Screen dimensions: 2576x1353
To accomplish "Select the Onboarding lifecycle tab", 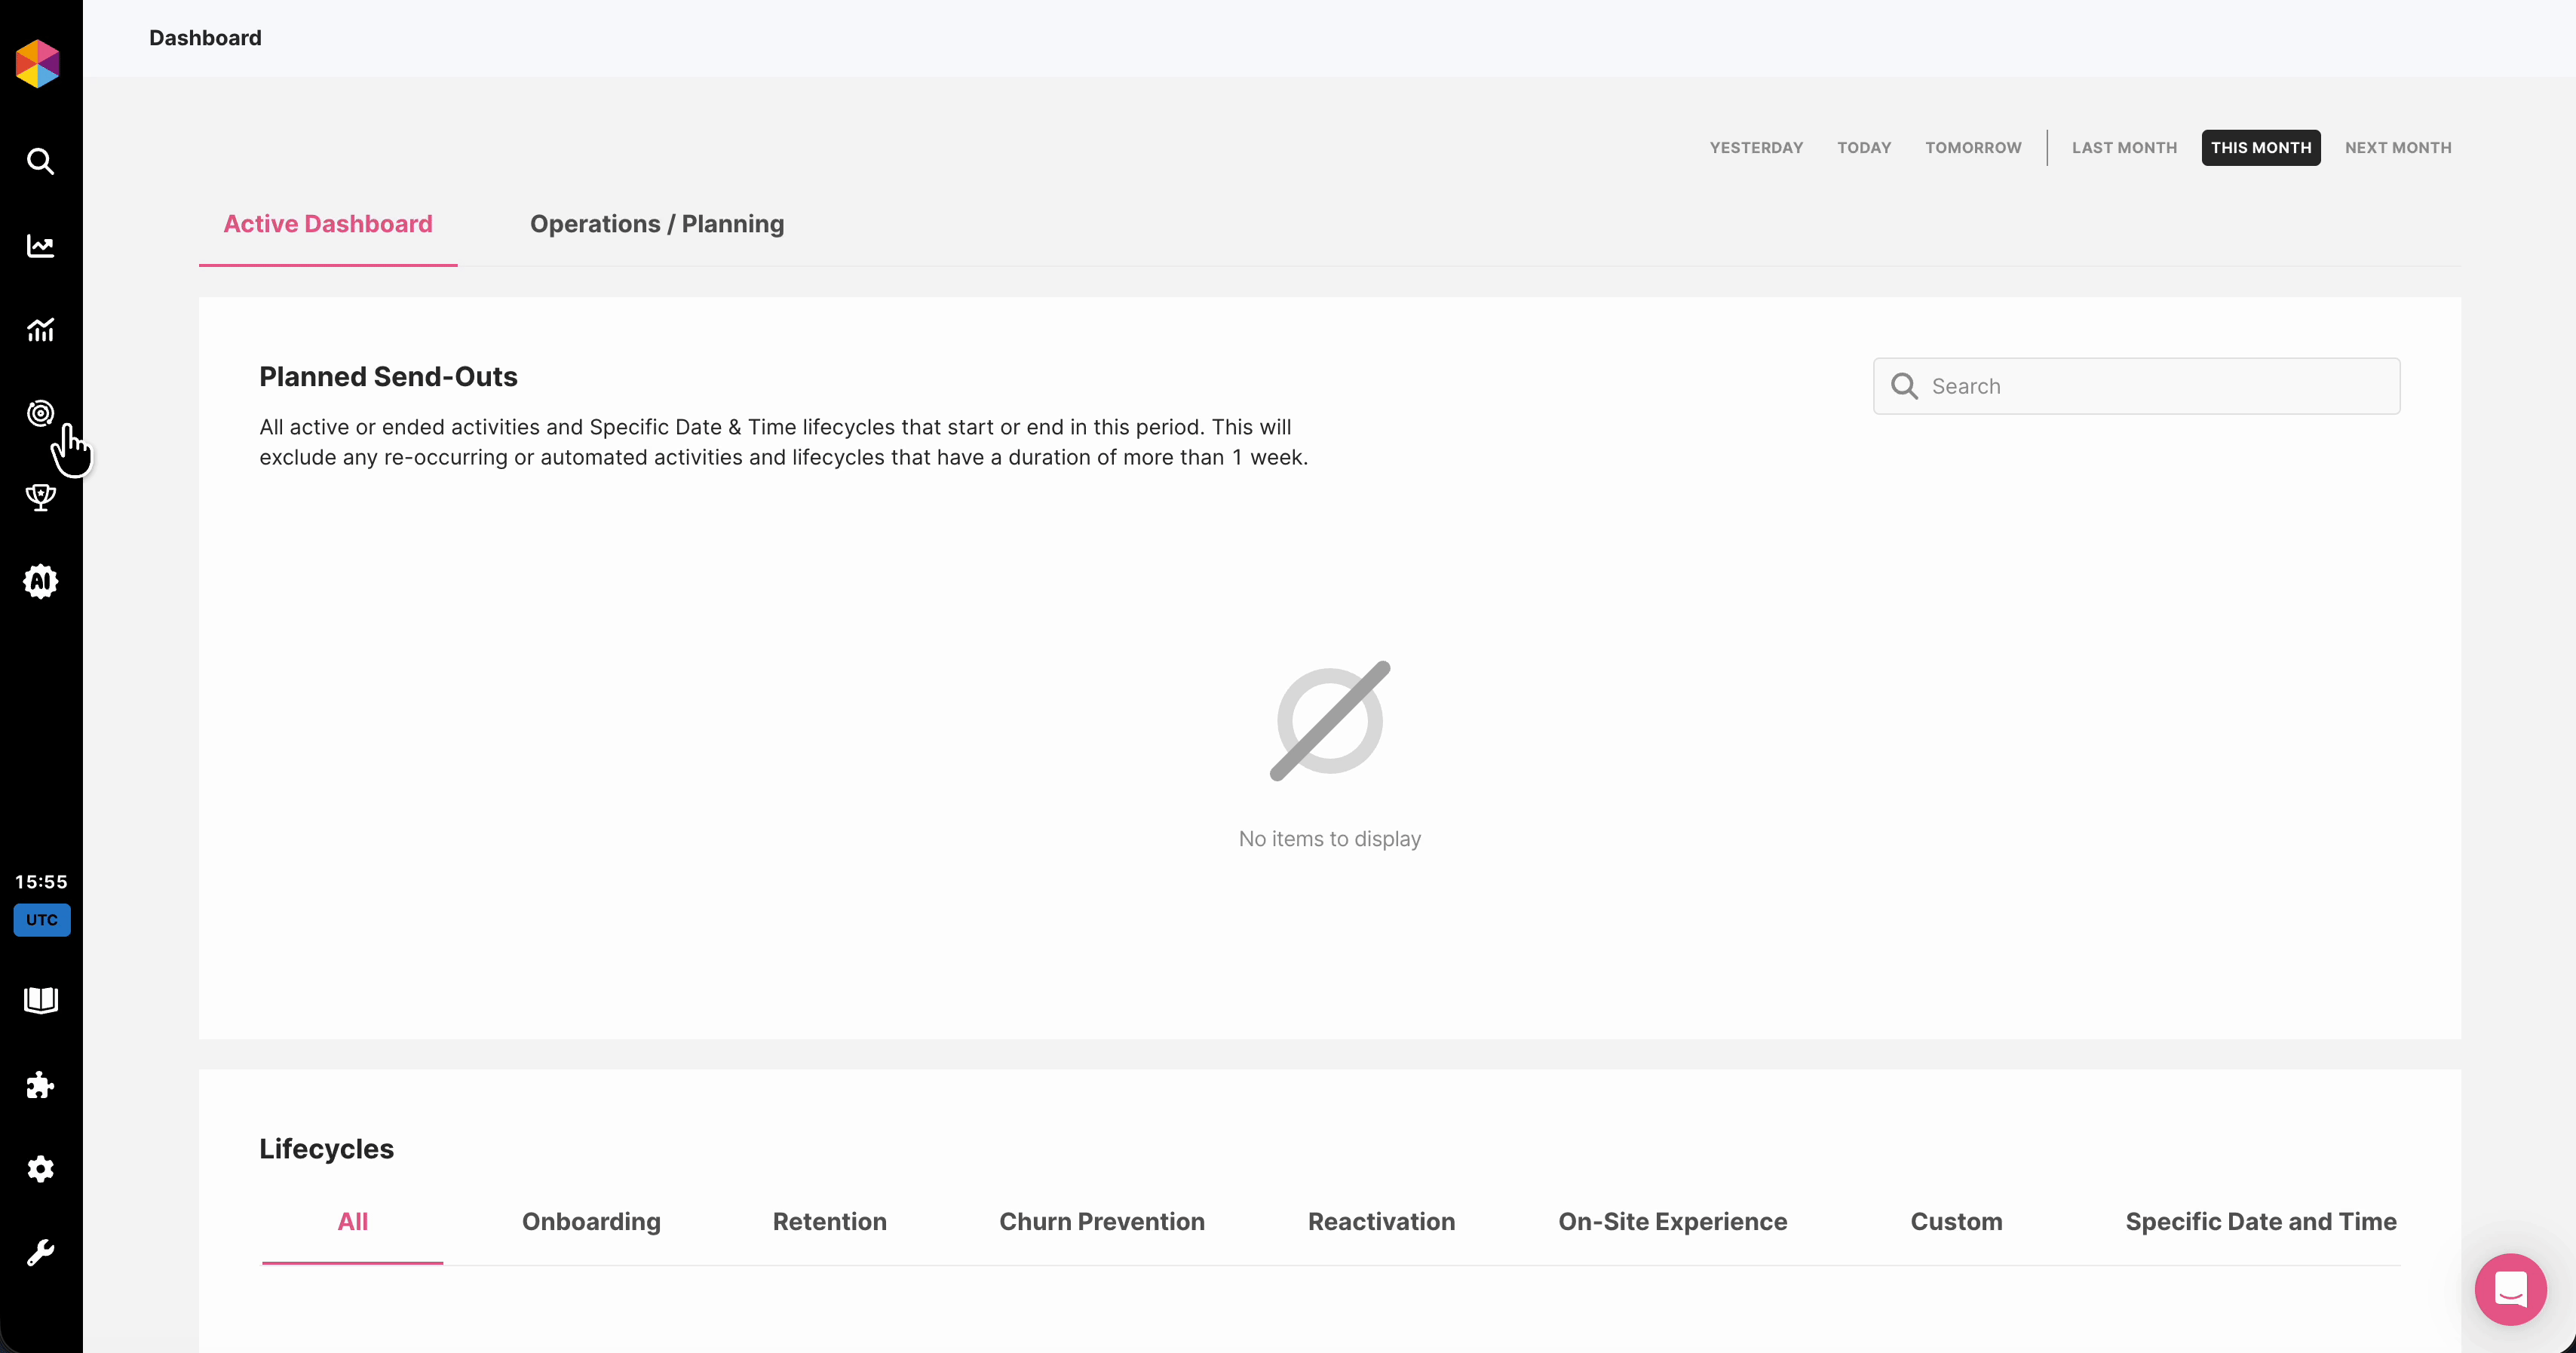I will pos(591,1222).
